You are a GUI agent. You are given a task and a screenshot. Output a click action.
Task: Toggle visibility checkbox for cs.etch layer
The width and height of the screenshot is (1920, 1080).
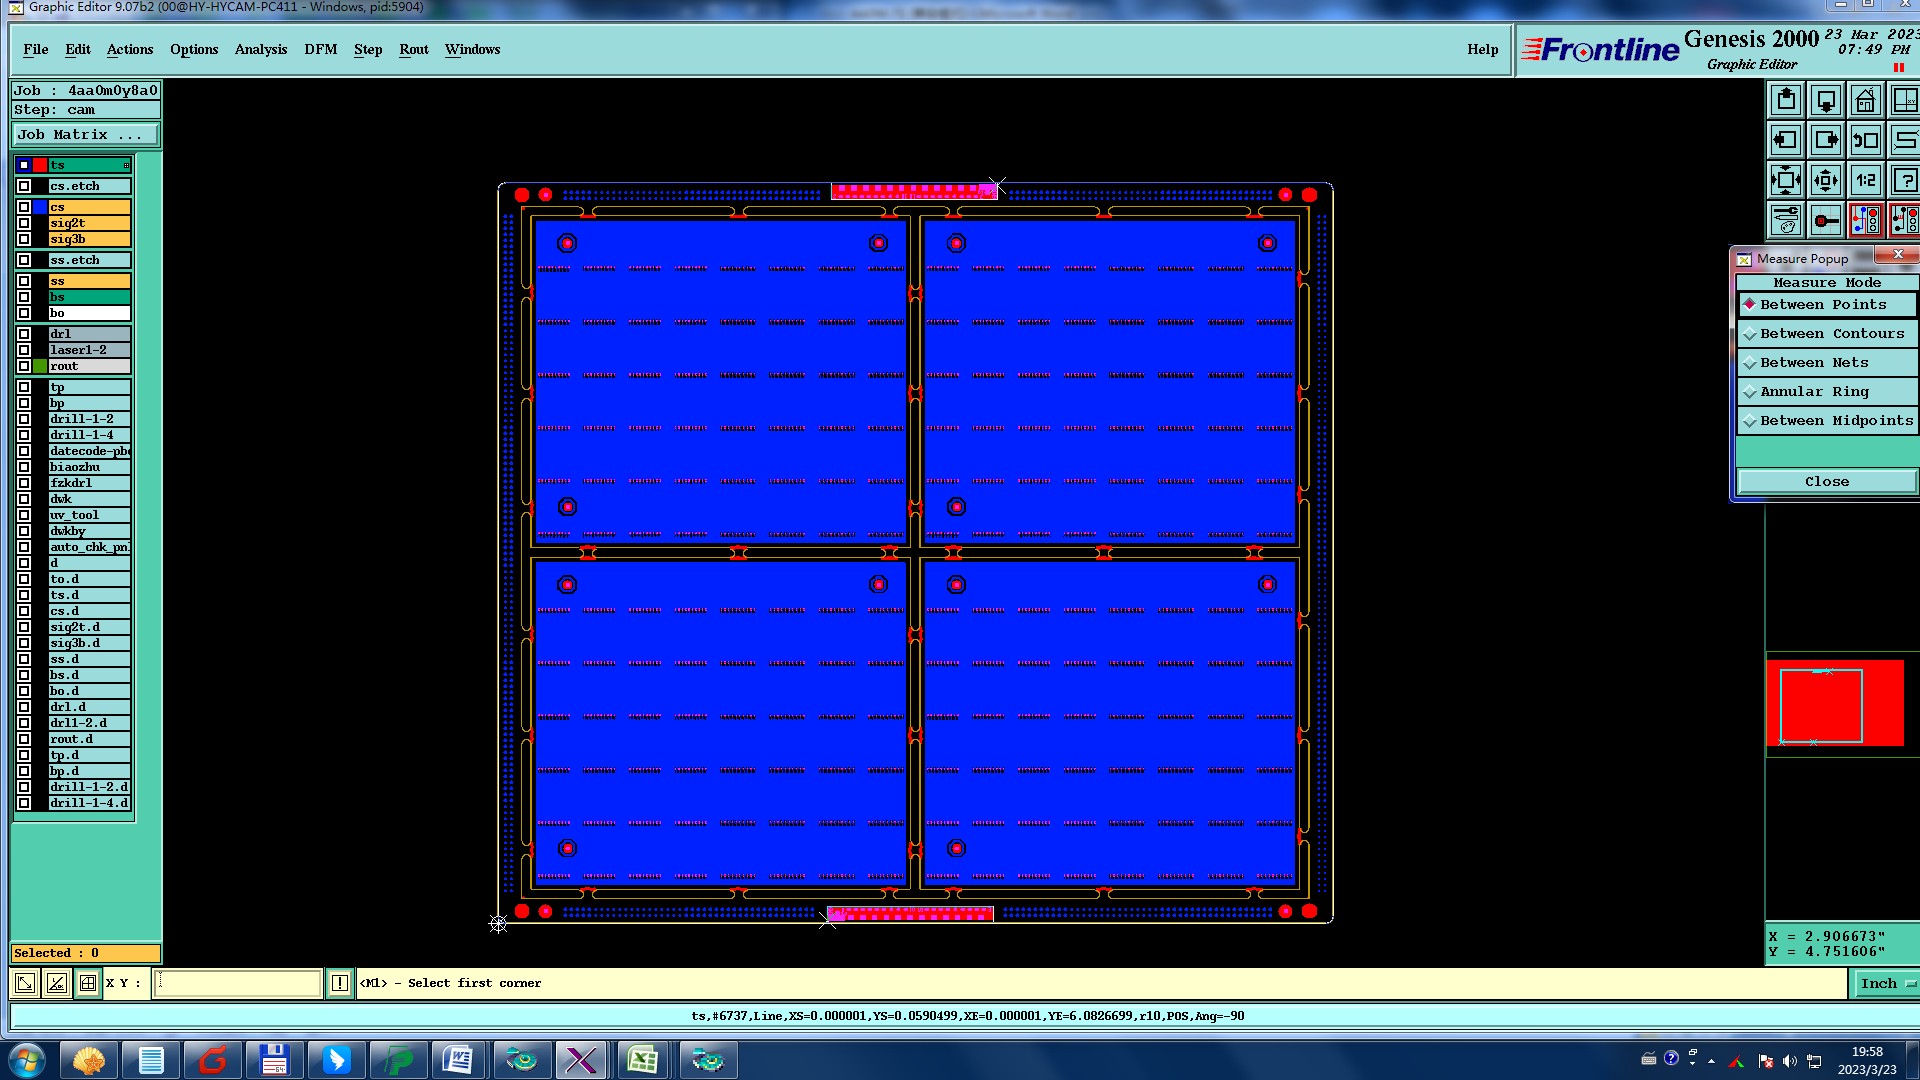click(x=24, y=186)
